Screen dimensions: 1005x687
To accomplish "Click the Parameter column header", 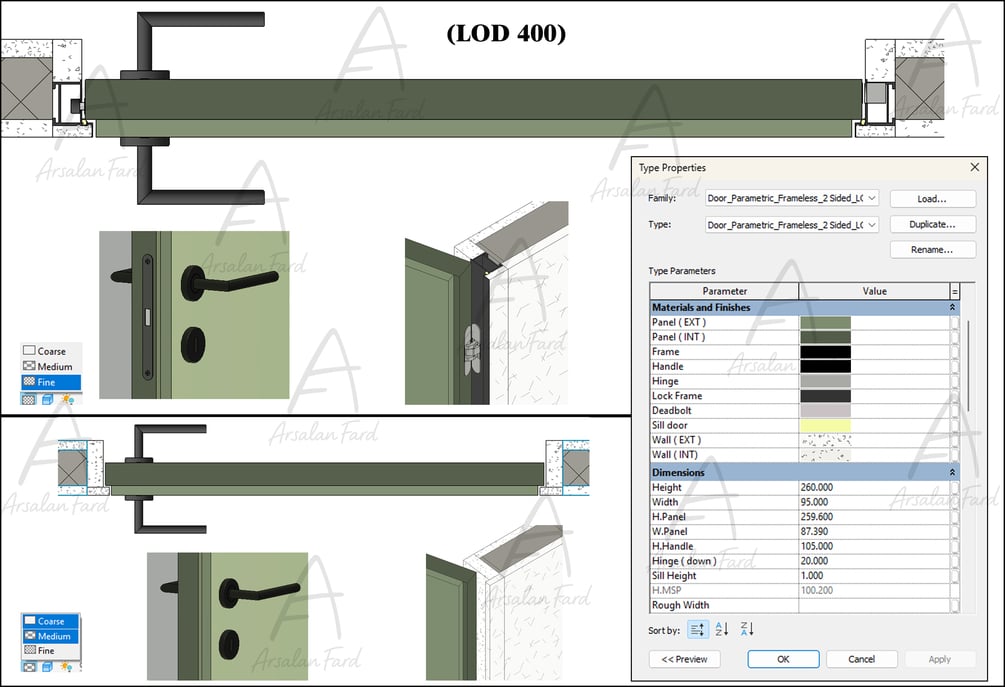I will (x=724, y=291).
